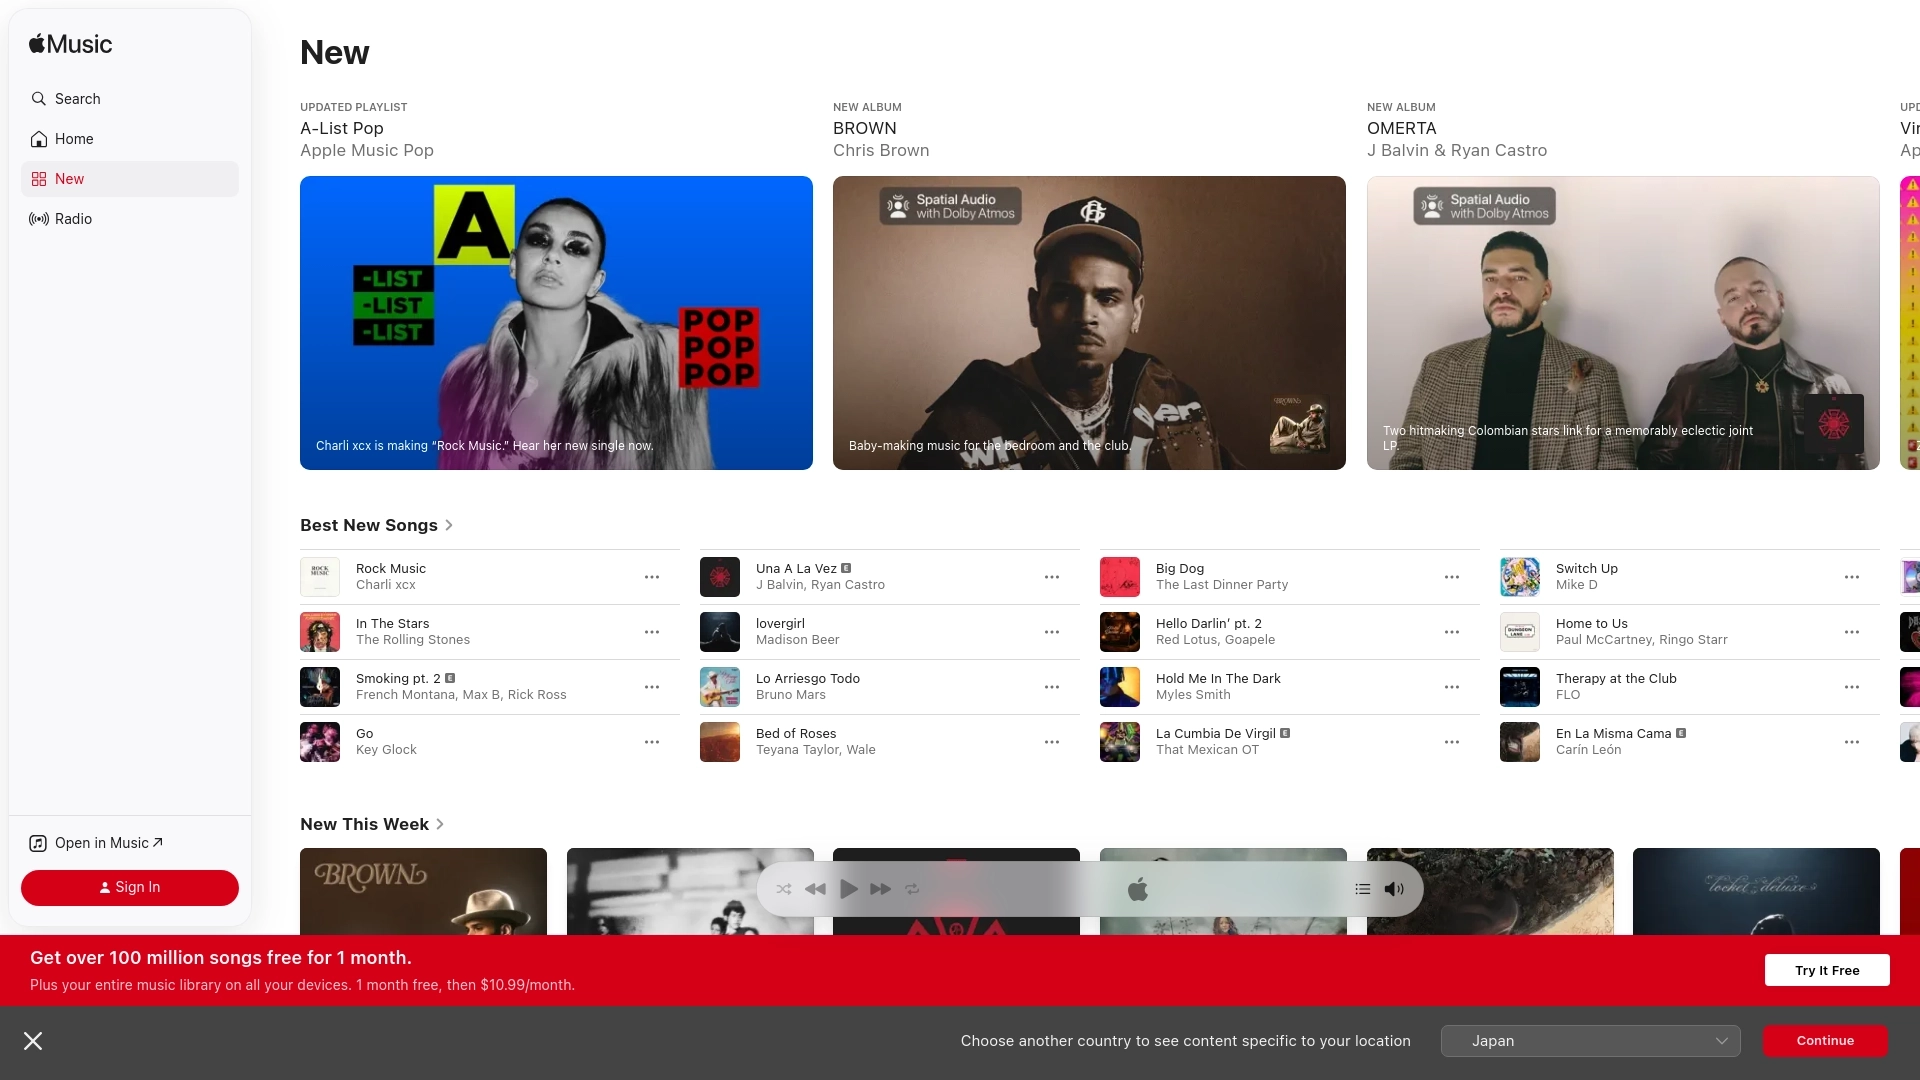Open more options for Hello Darlin' pt. 2
Screen dimensions: 1920x1080
click(1452, 632)
